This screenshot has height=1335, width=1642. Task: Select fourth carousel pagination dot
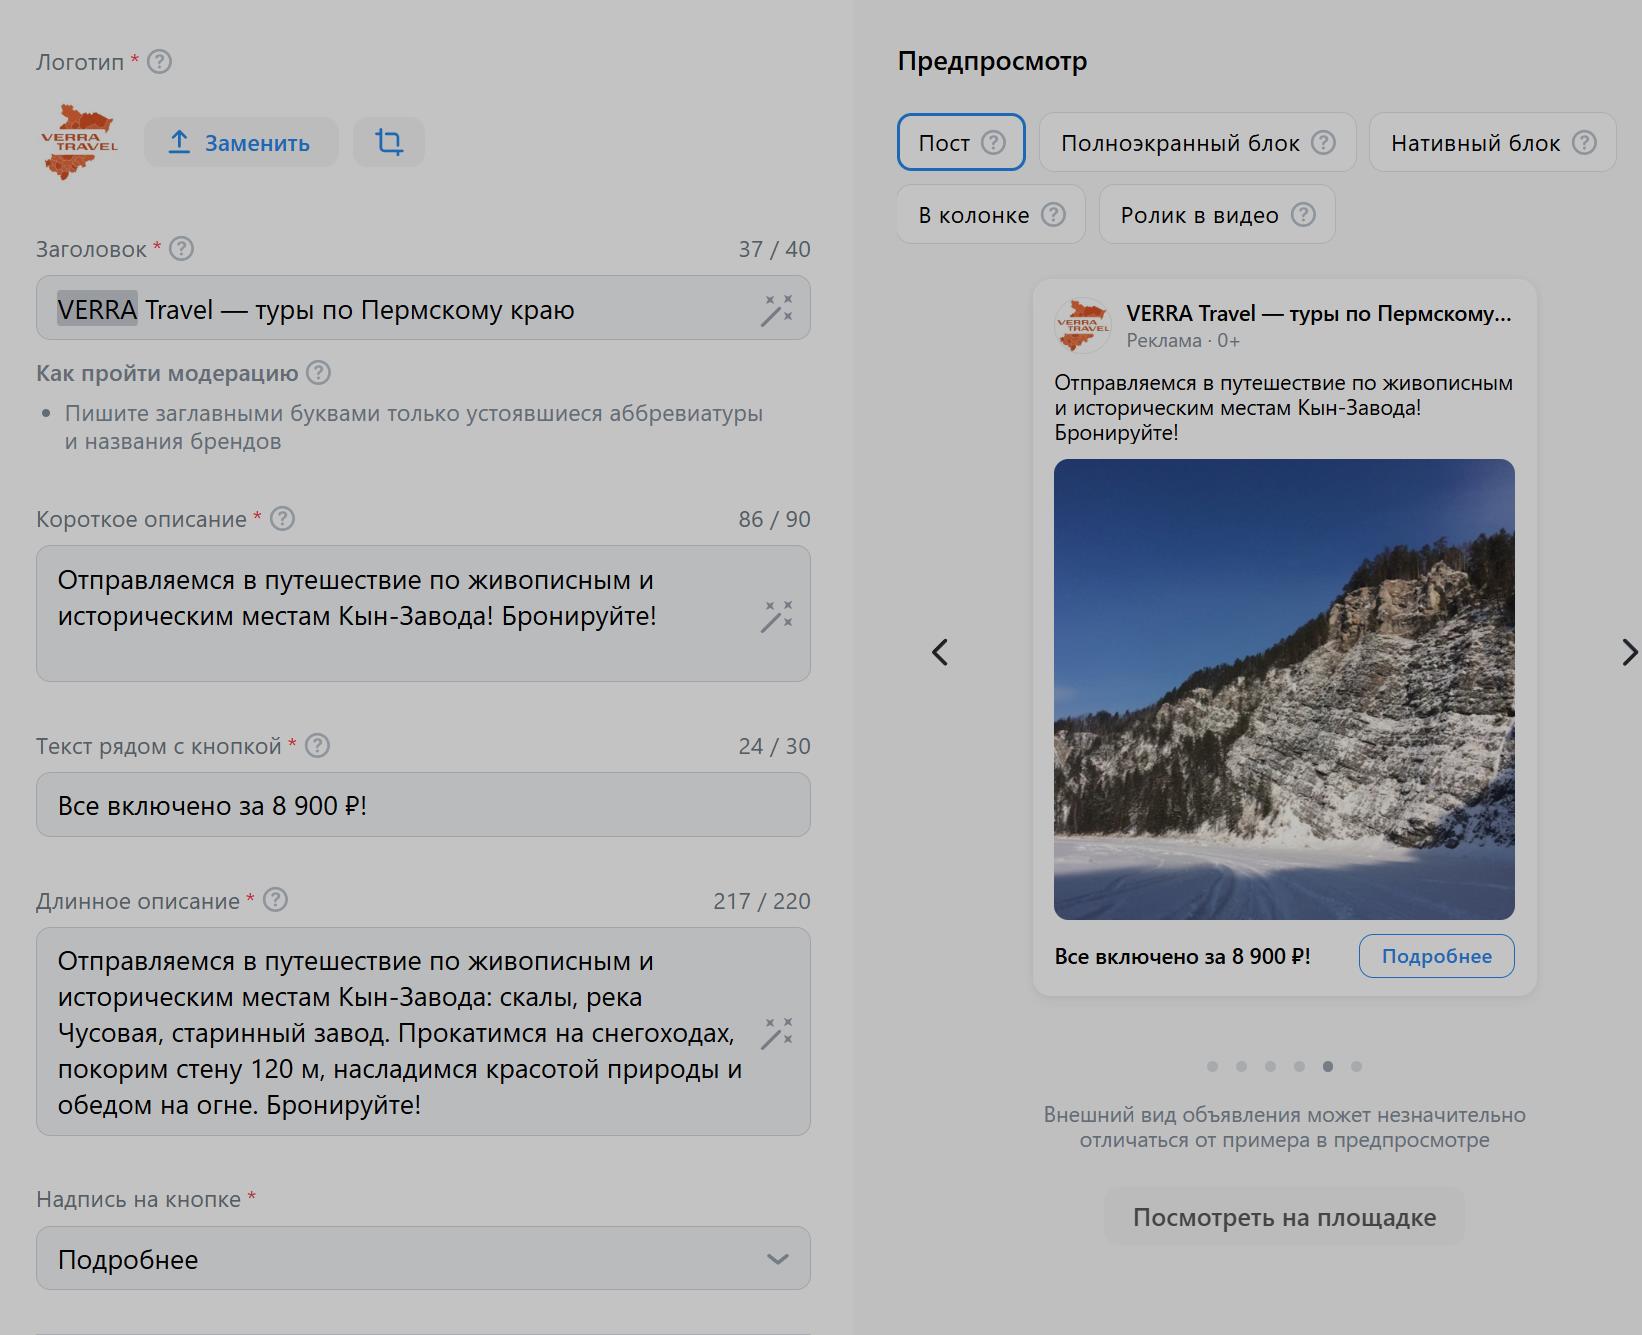tap(1299, 1066)
